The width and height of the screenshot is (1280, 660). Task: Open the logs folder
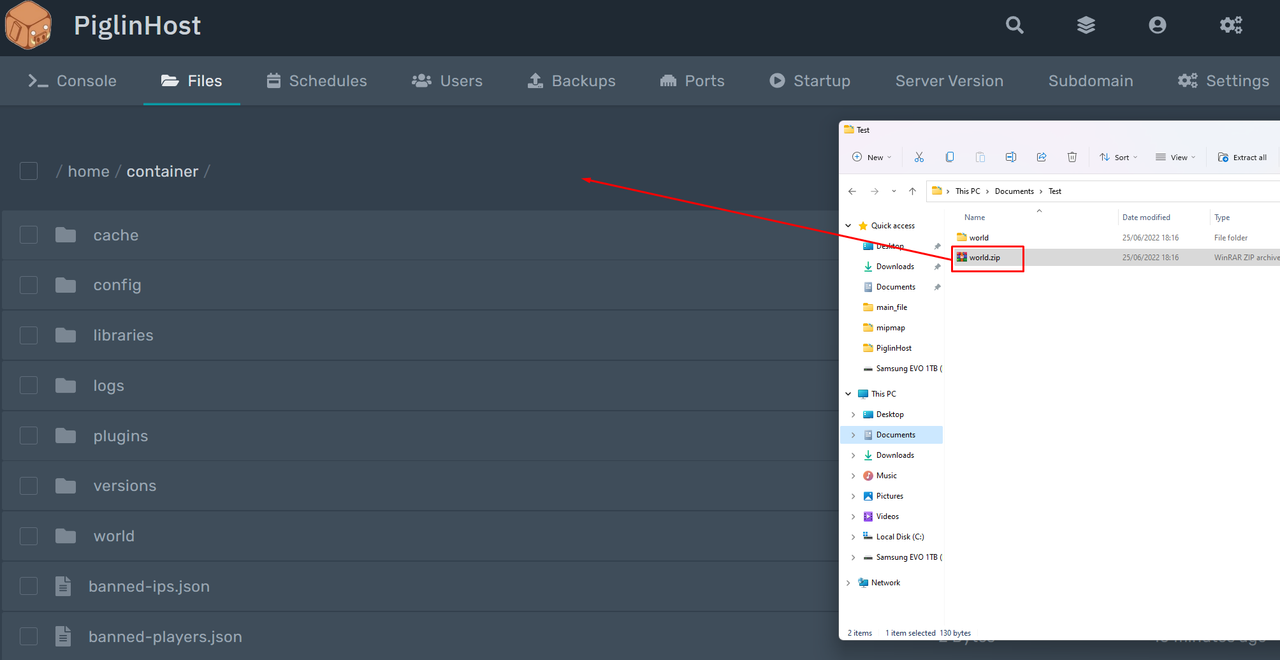[x=108, y=385]
